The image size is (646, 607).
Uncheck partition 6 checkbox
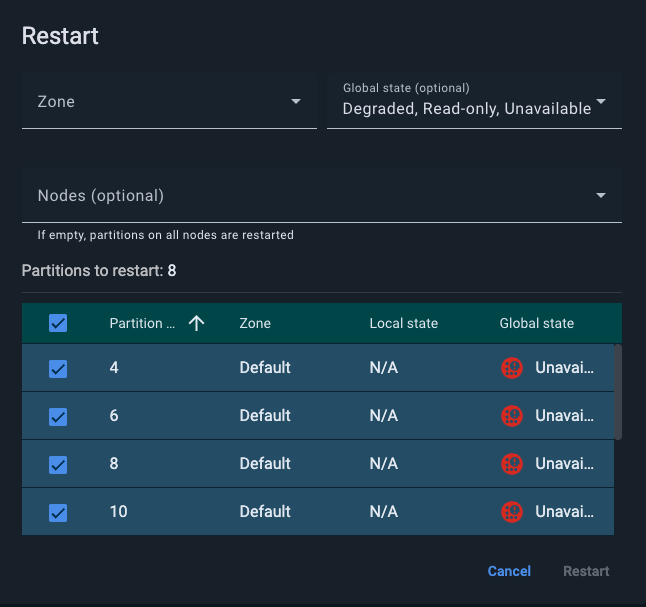pos(58,417)
